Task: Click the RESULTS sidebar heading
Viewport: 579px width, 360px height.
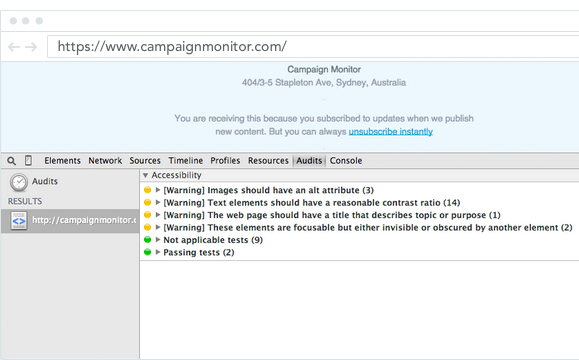Action: 25,201
